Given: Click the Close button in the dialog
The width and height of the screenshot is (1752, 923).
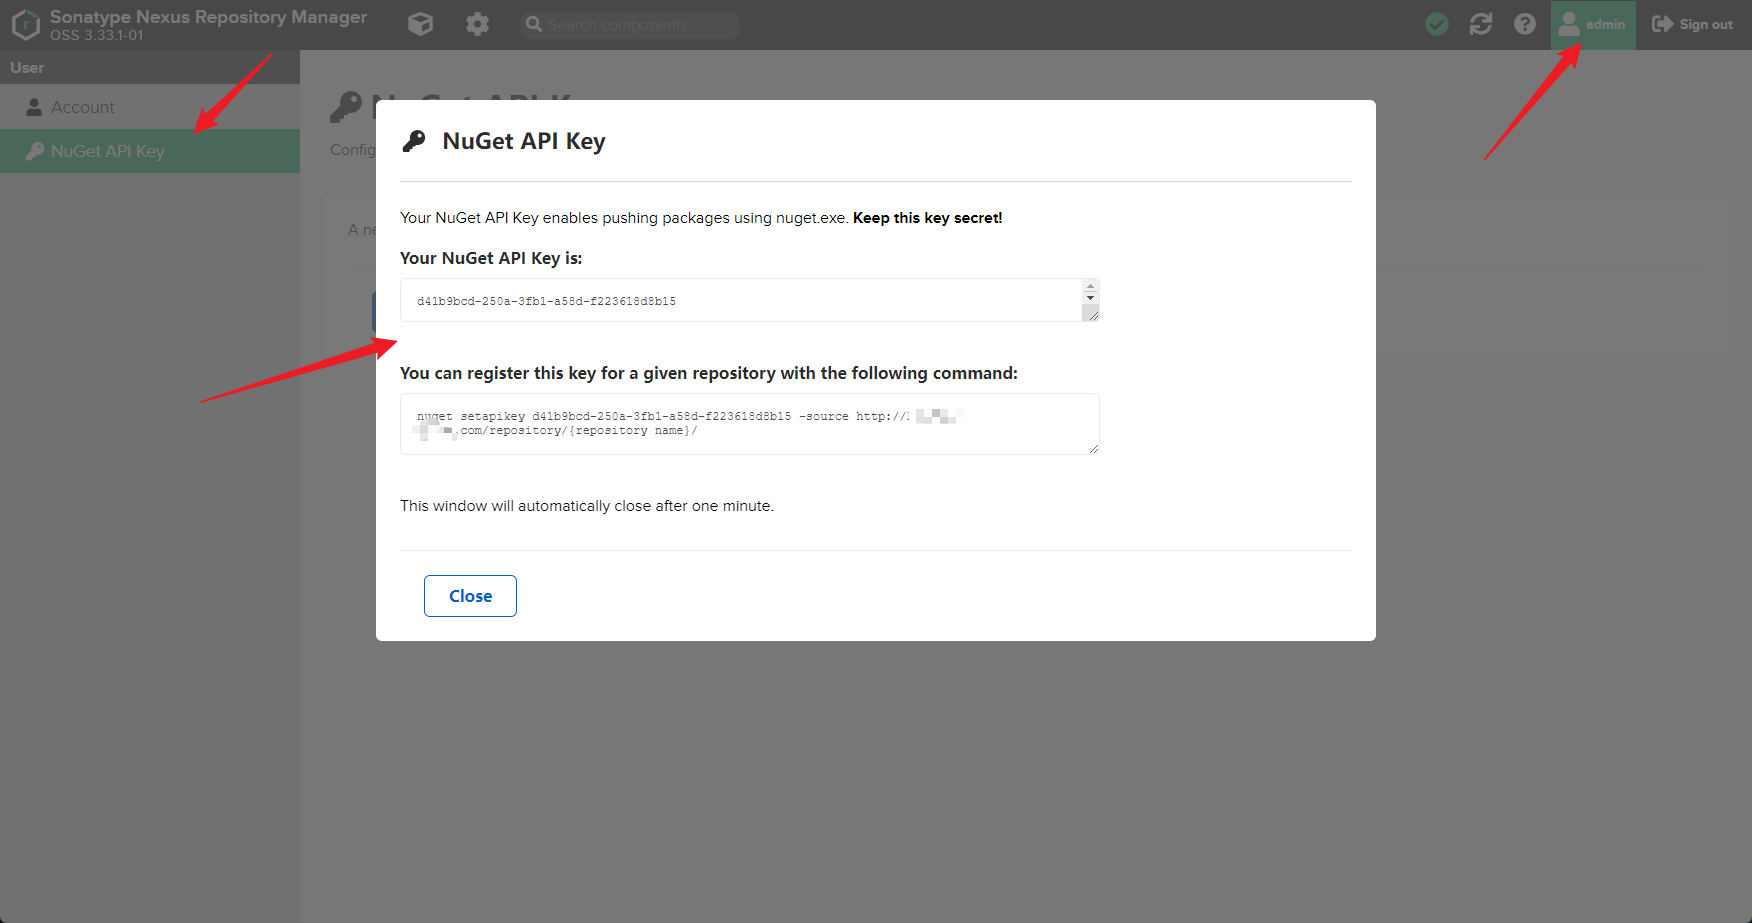Looking at the screenshot, I should (x=470, y=596).
